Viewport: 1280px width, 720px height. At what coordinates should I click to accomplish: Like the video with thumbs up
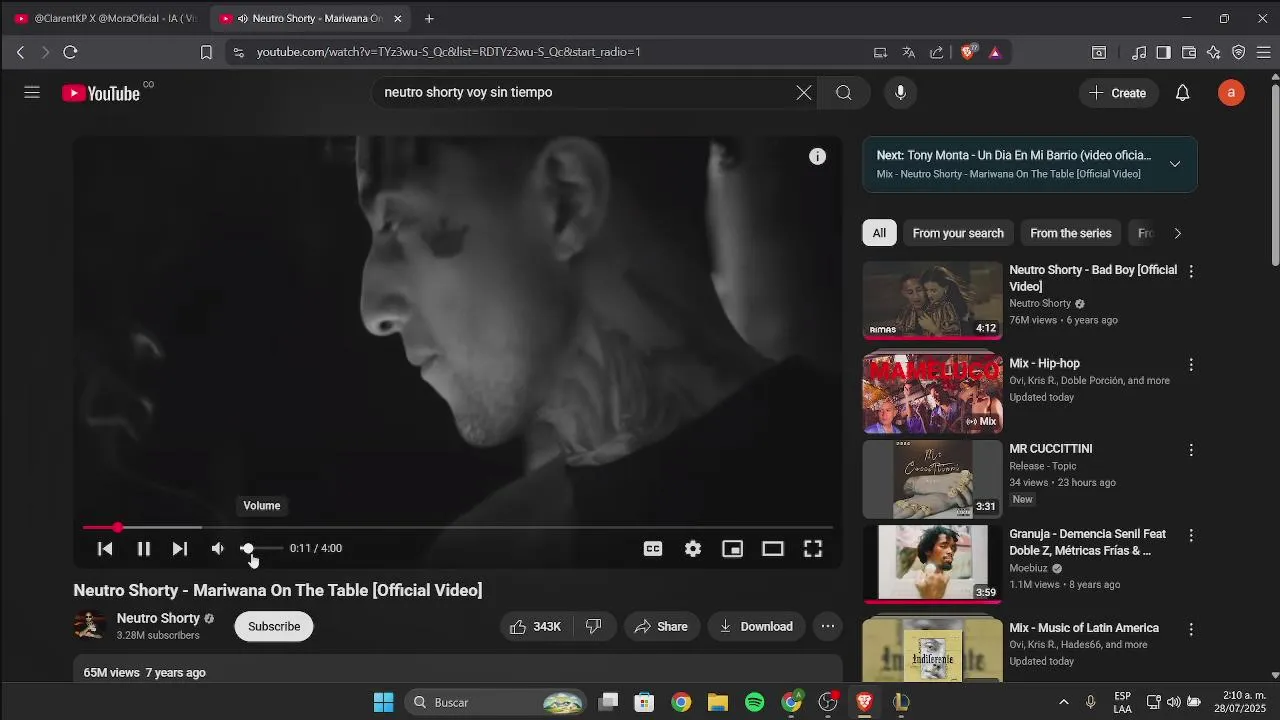click(536, 627)
